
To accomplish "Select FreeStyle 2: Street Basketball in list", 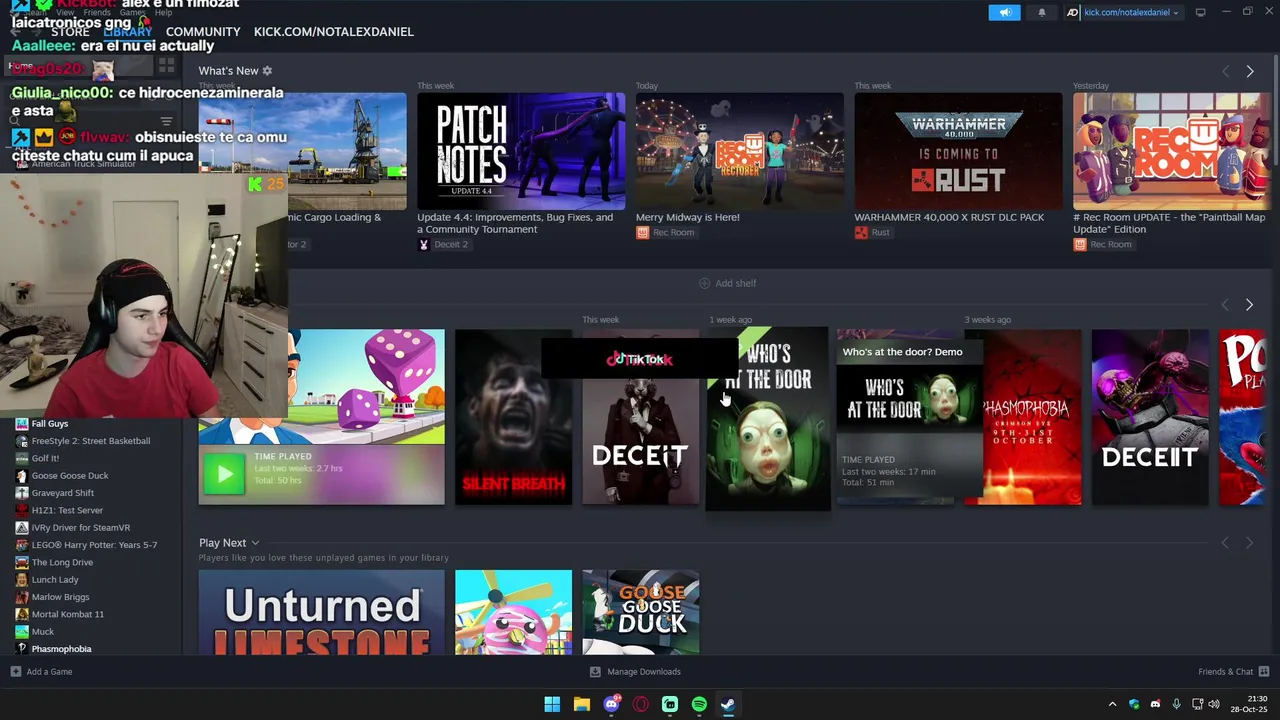I will coord(90,441).
